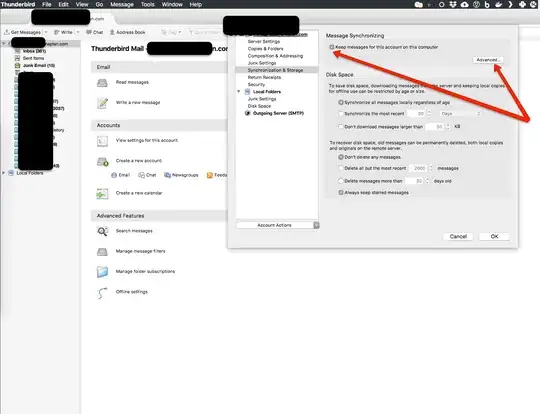Open the Write button dropdown arrow
Viewport: 540px width, 414px height.
[78, 32]
